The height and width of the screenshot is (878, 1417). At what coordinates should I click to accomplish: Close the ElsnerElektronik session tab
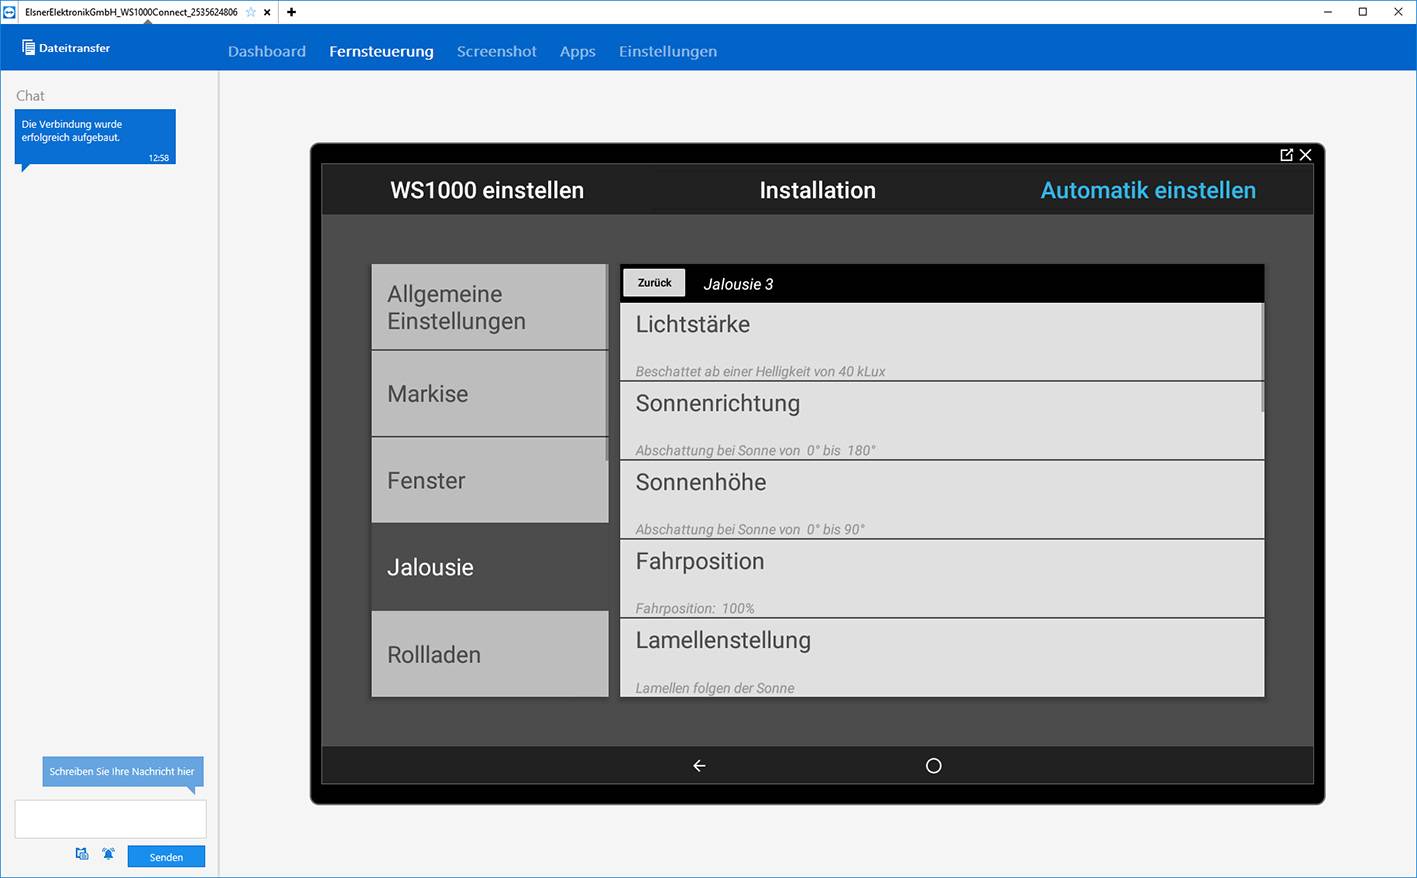coord(267,12)
